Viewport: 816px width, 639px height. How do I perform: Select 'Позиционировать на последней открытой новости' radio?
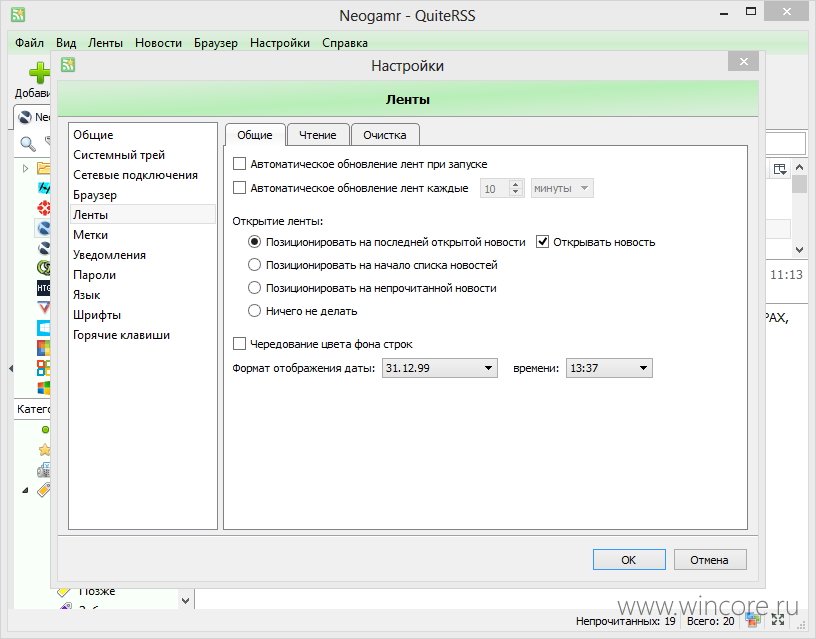tap(254, 242)
